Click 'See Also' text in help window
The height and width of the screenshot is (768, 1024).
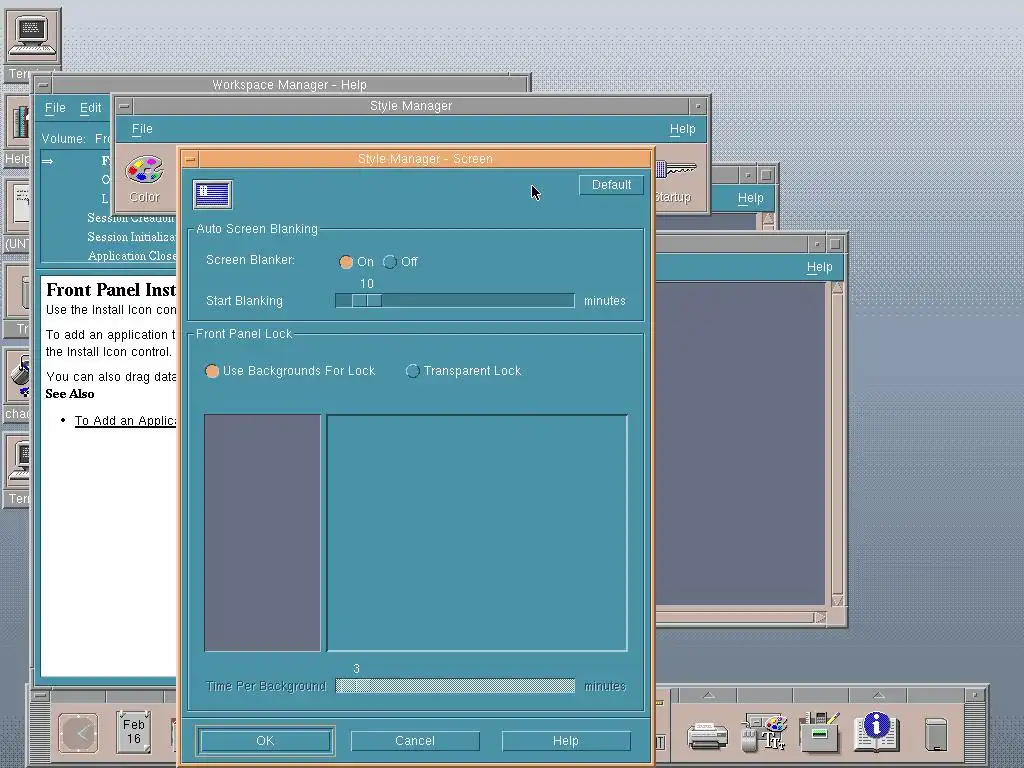(x=70, y=394)
